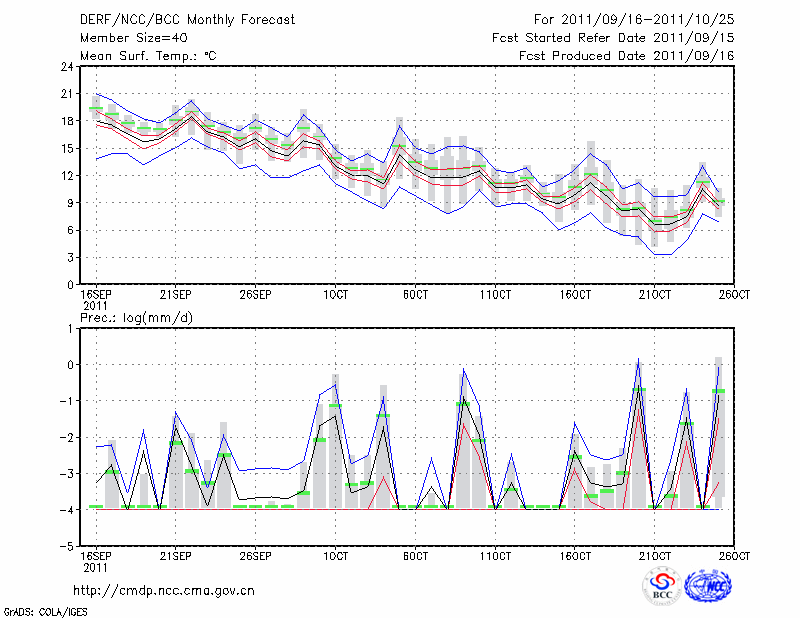800x618 pixels.
Task: Click the Mean Surf. Temp. label
Action: coord(148,56)
